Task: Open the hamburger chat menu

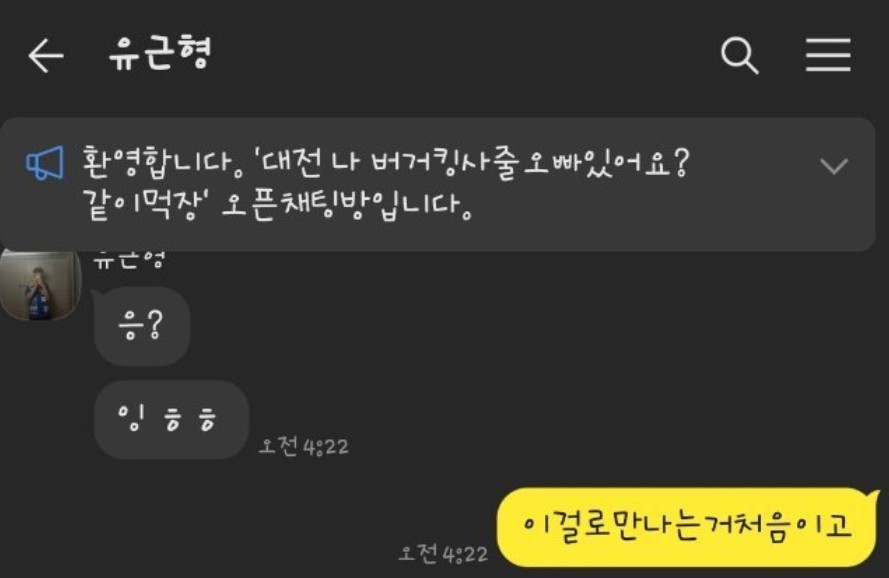Action: click(828, 55)
